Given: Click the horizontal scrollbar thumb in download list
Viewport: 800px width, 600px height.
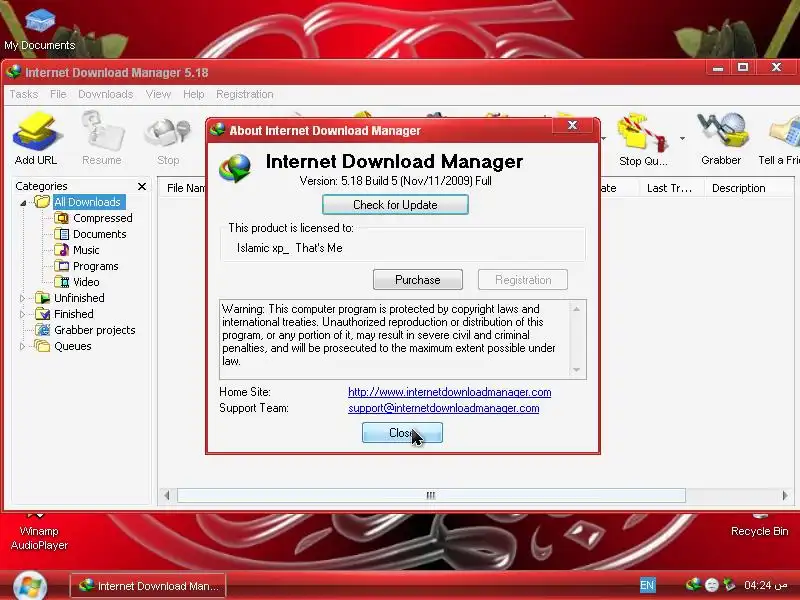Looking at the screenshot, I should tap(431, 495).
